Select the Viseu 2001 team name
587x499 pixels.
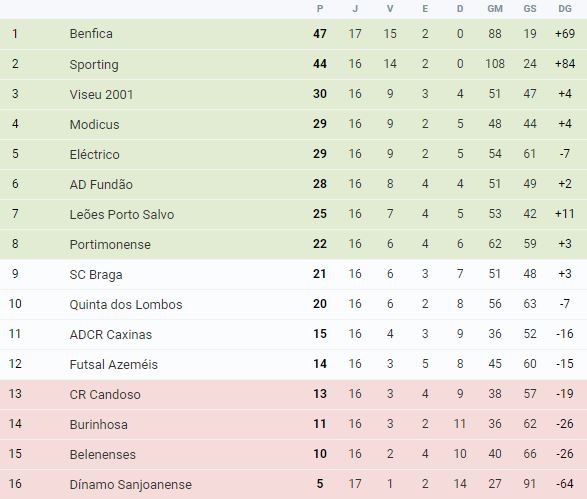pos(101,94)
